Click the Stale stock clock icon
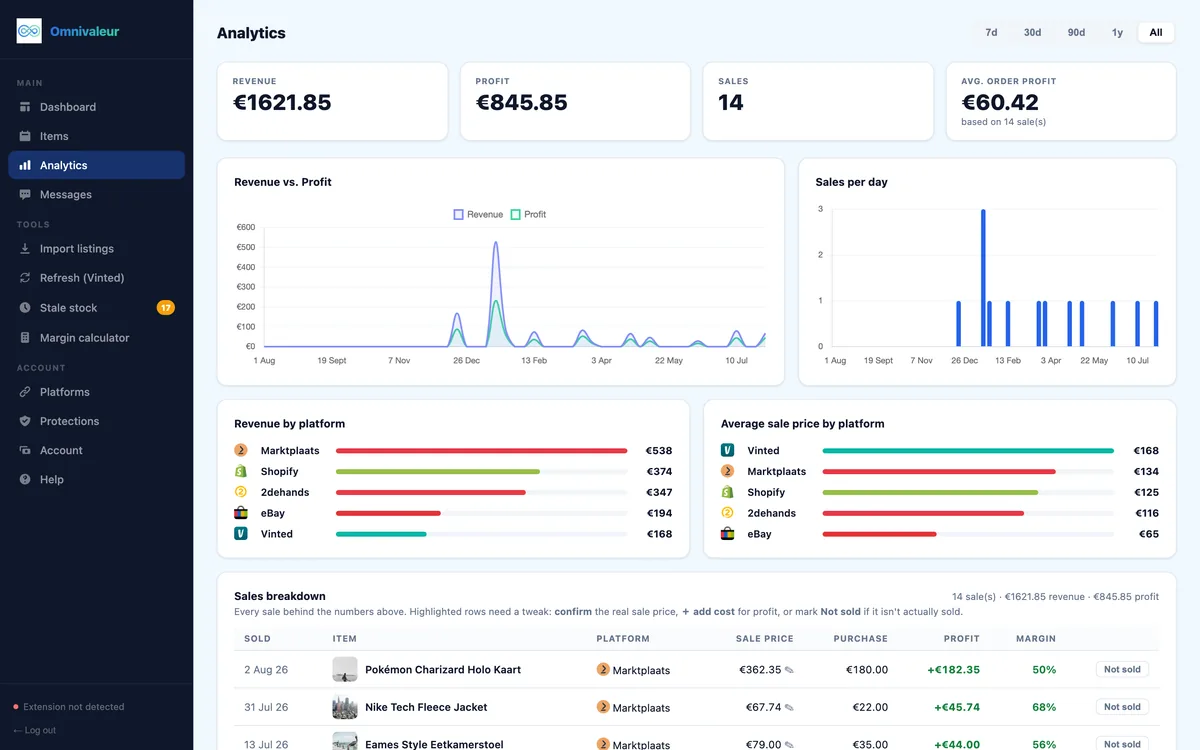This screenshot has width=1200, height=750. point(25,308)
